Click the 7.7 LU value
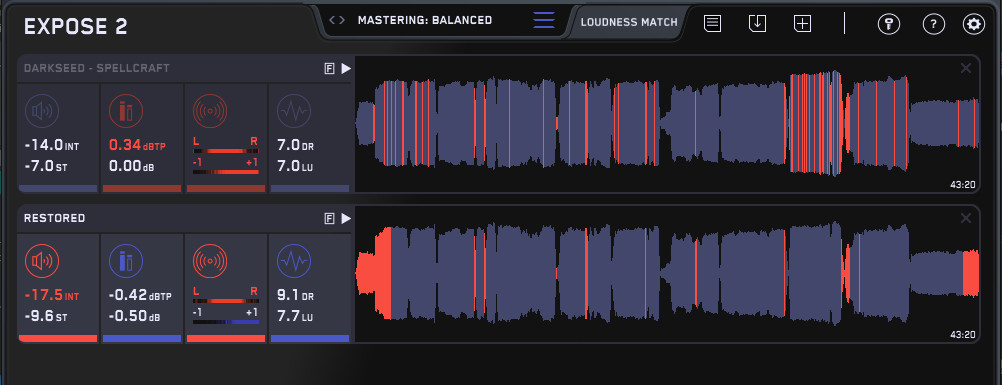This screenshot has height=385, width=1002. 295,317
